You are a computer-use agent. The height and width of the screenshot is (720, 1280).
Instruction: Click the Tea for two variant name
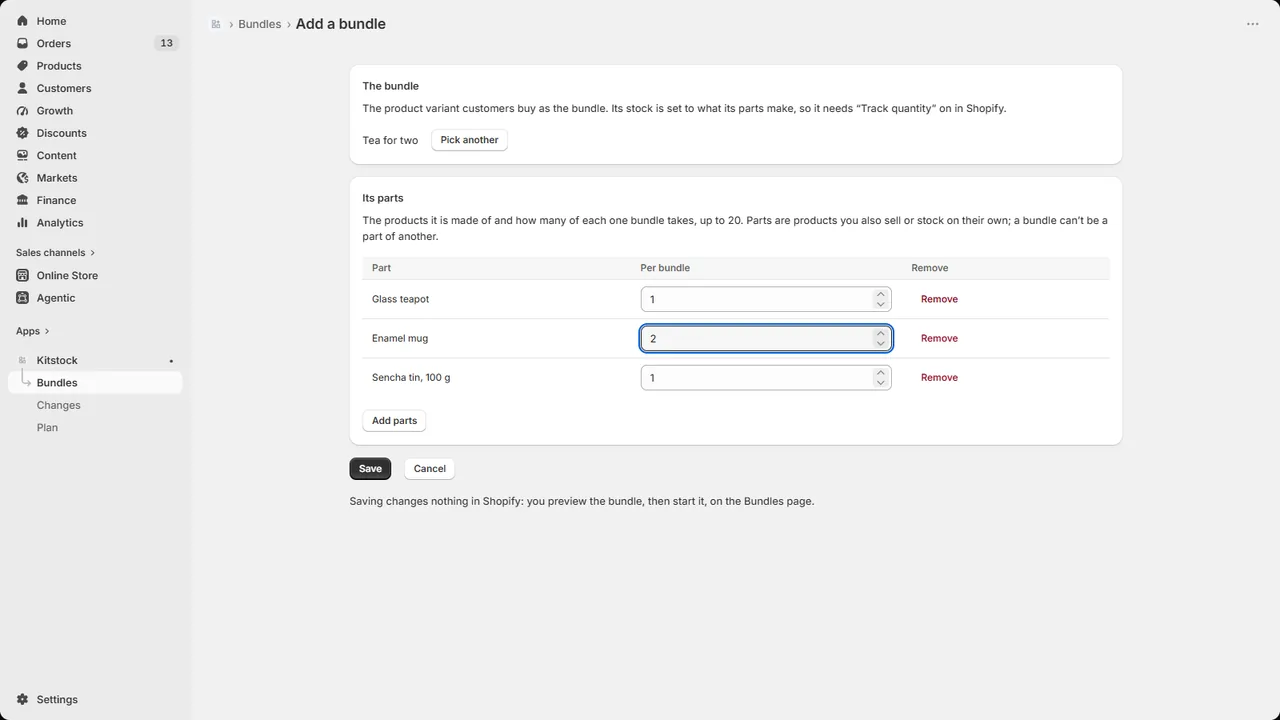tap(390, 140)
